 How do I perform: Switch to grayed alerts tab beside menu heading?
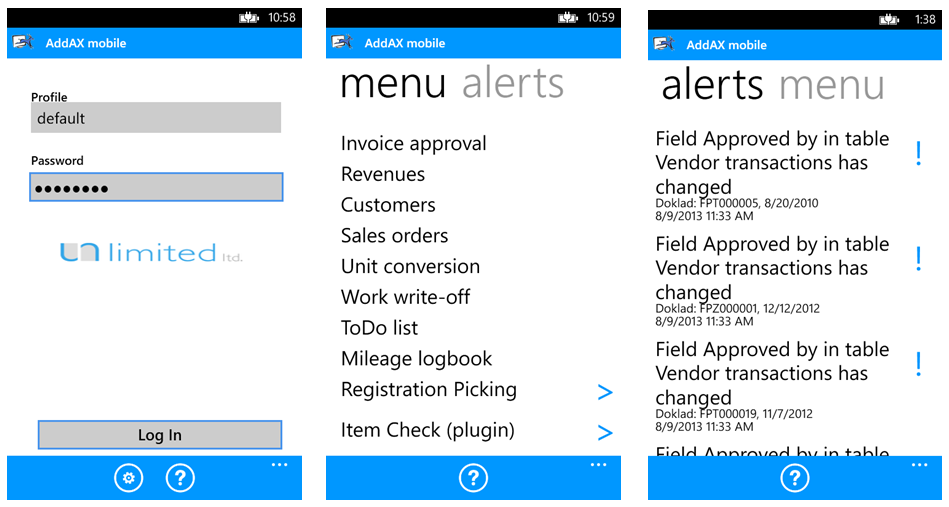coord(513,84)
